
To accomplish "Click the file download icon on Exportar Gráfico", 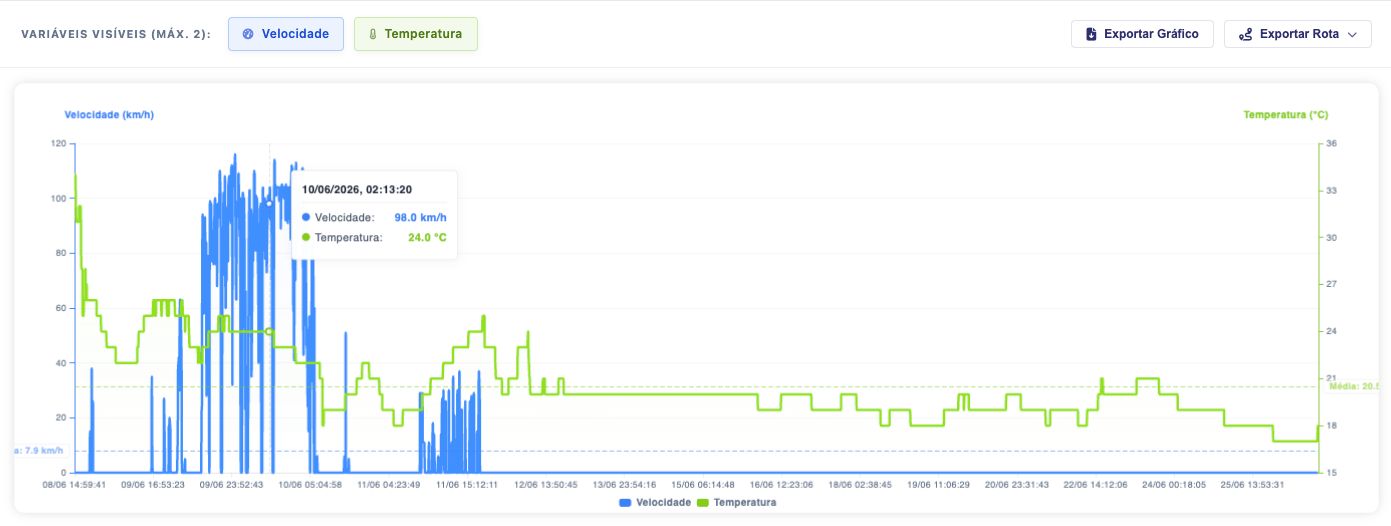I will (1091, 34).
